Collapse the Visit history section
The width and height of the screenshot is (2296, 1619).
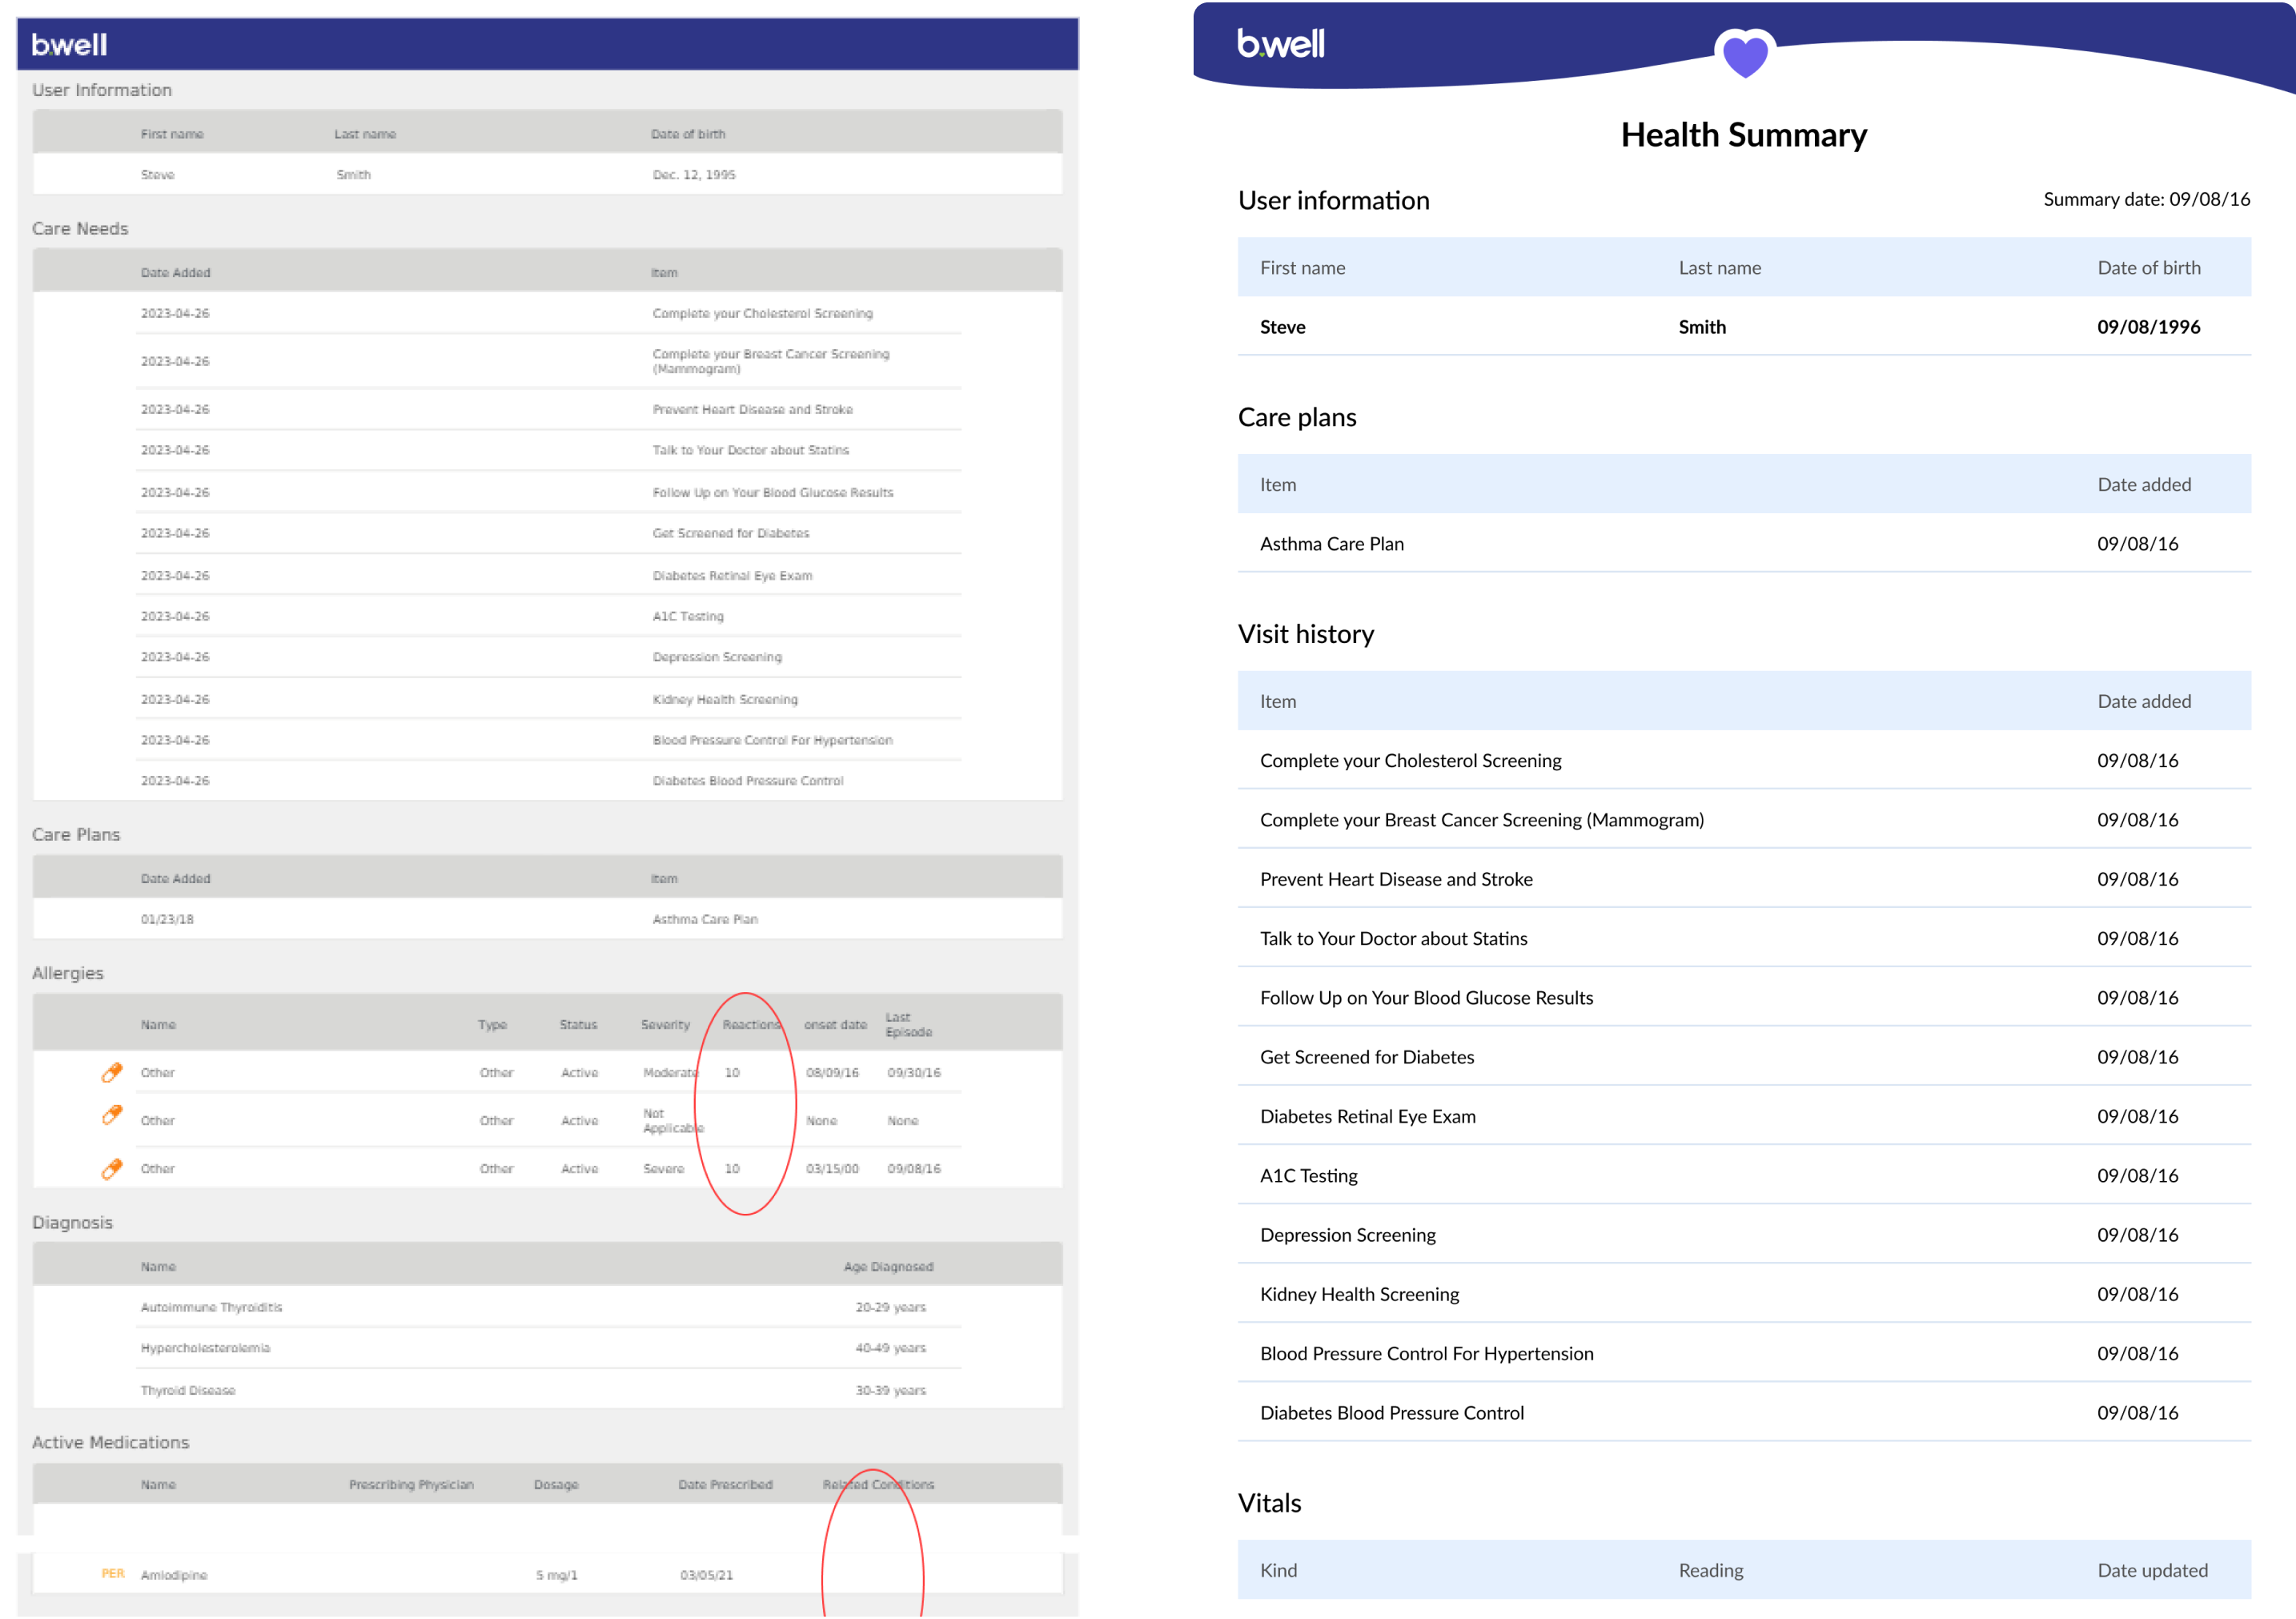click(x=1306, y=633)
